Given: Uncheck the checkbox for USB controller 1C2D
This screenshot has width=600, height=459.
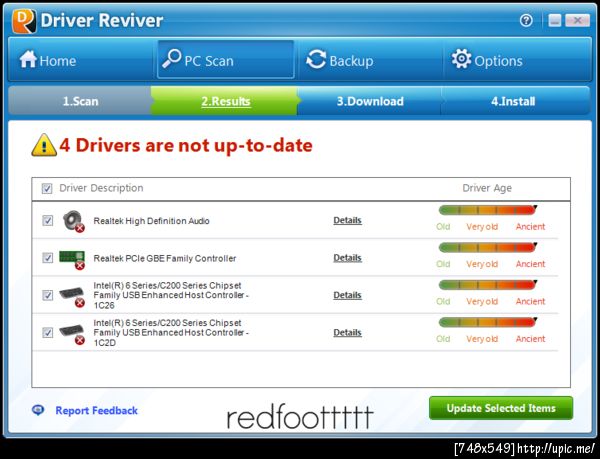Looking at the screenshot, I should (47, 333).
